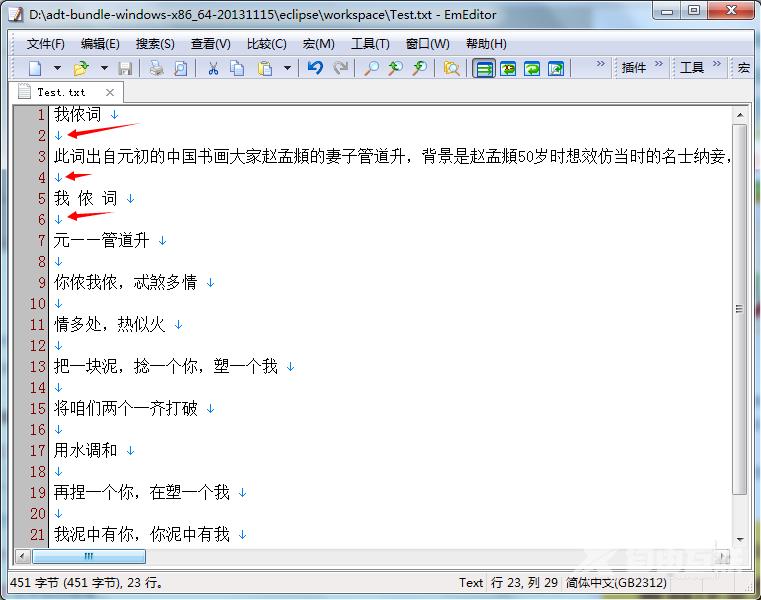The width and height of the screenshot is (761, 600).
Task: Copy selection with the Copy icon
Action: click(x=237, y=68)
